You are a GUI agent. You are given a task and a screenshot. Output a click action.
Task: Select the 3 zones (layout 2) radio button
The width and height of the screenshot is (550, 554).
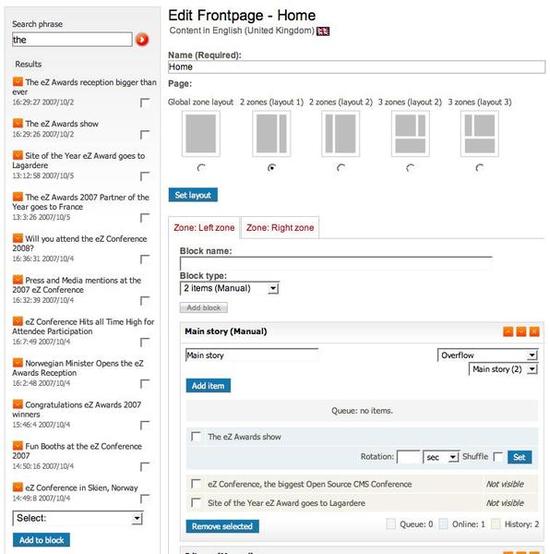(x=410, y=168)
